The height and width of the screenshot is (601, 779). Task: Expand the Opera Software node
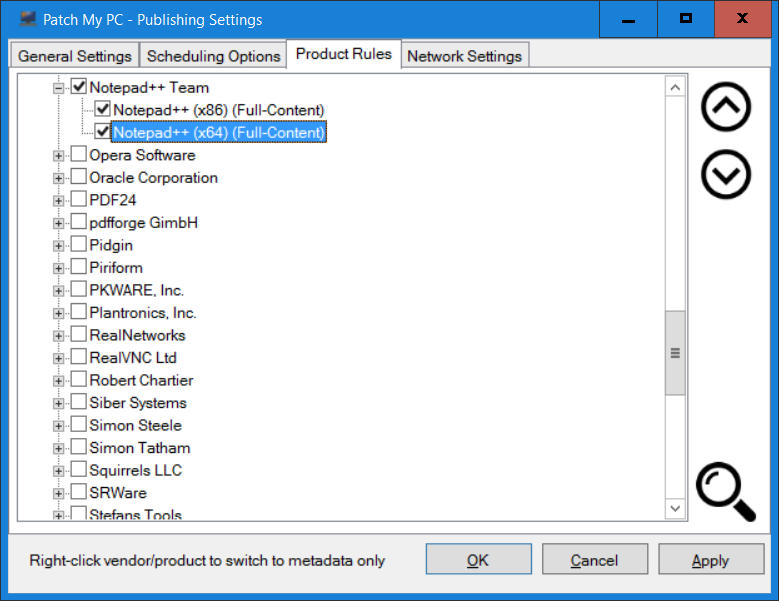click(x=59, y=156)
